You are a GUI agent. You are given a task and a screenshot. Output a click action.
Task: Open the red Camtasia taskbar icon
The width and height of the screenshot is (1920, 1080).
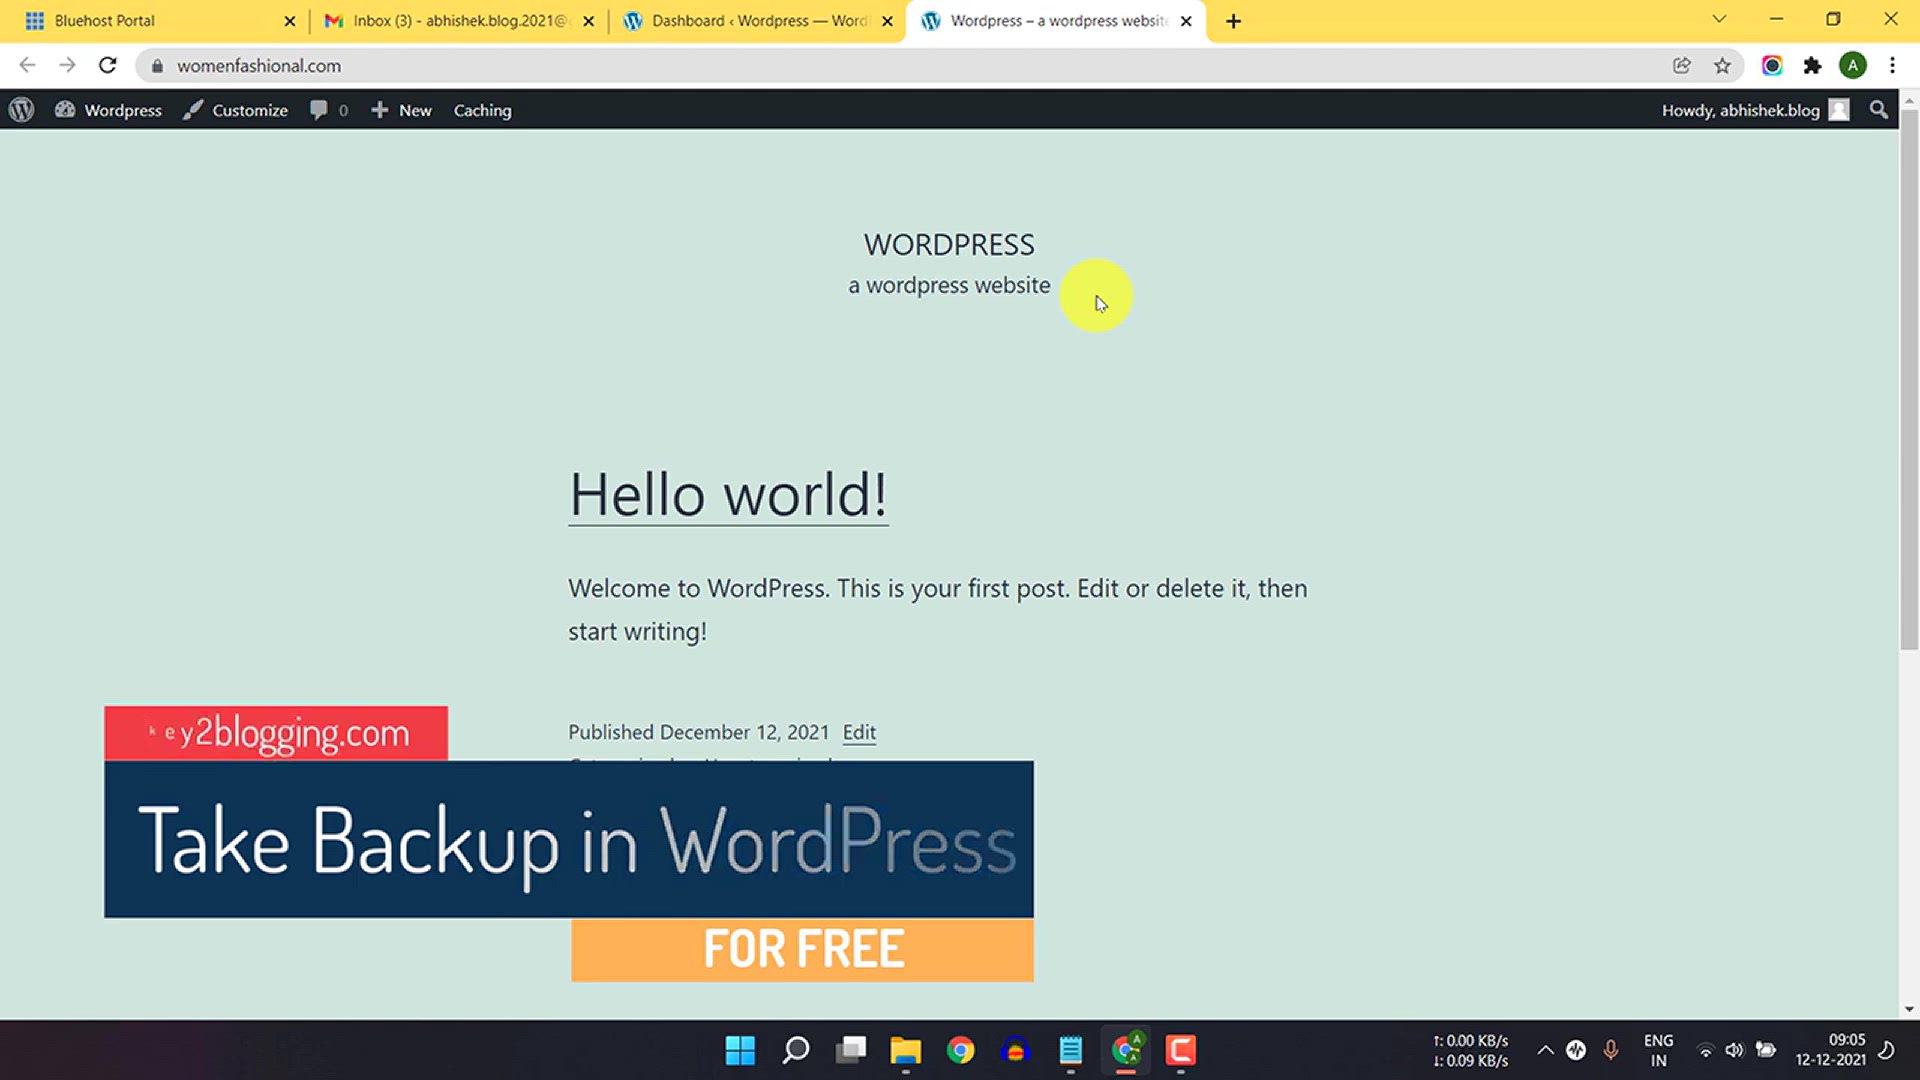pos(1181,1050)
